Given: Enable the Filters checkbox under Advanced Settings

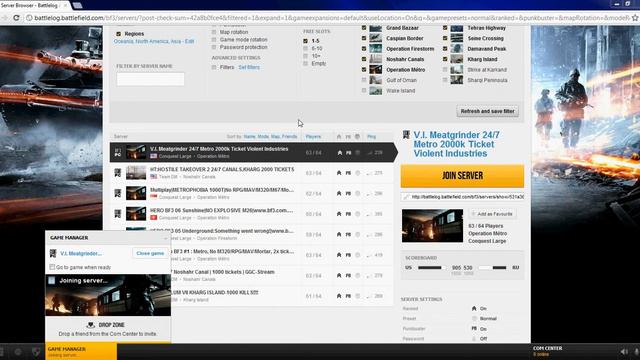Looking at the screenshot, I should pyautogui.click(x=214, y=67).
